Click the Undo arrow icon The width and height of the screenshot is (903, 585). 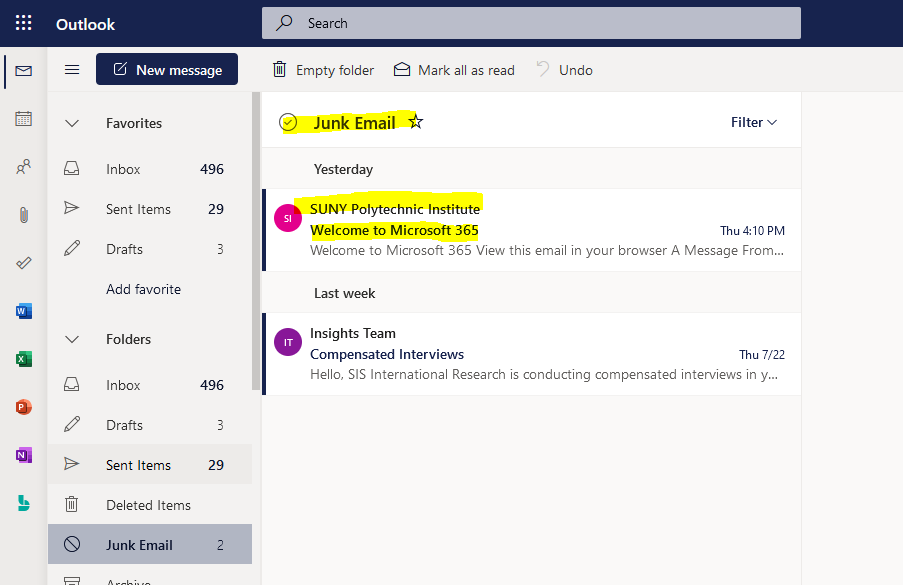pyautogui.click(x=542, y=69)
